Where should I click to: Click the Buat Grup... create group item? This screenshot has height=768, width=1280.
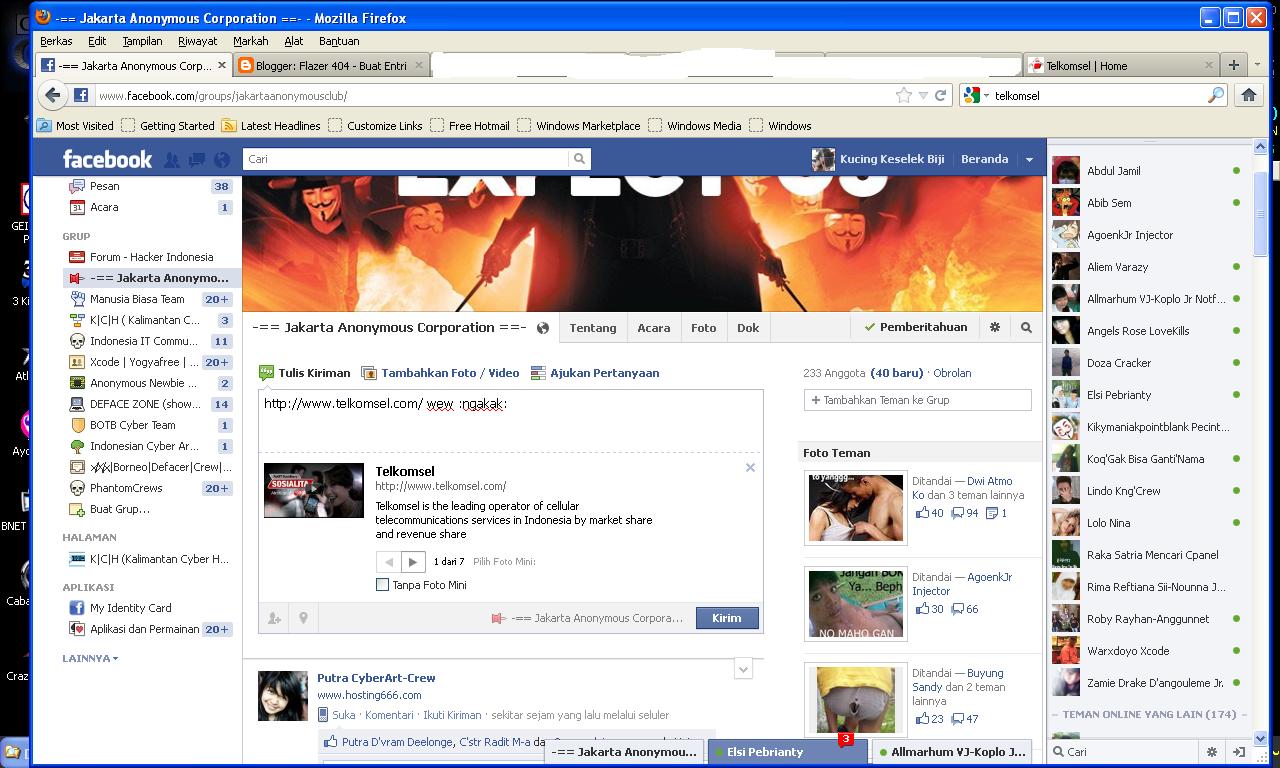coord(108,509)
